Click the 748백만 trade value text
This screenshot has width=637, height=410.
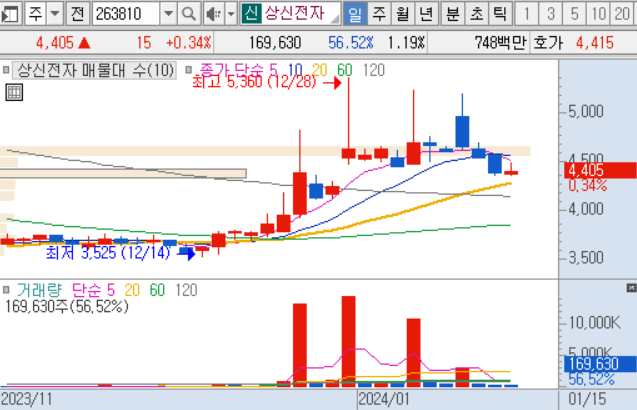tap(500, 42)
